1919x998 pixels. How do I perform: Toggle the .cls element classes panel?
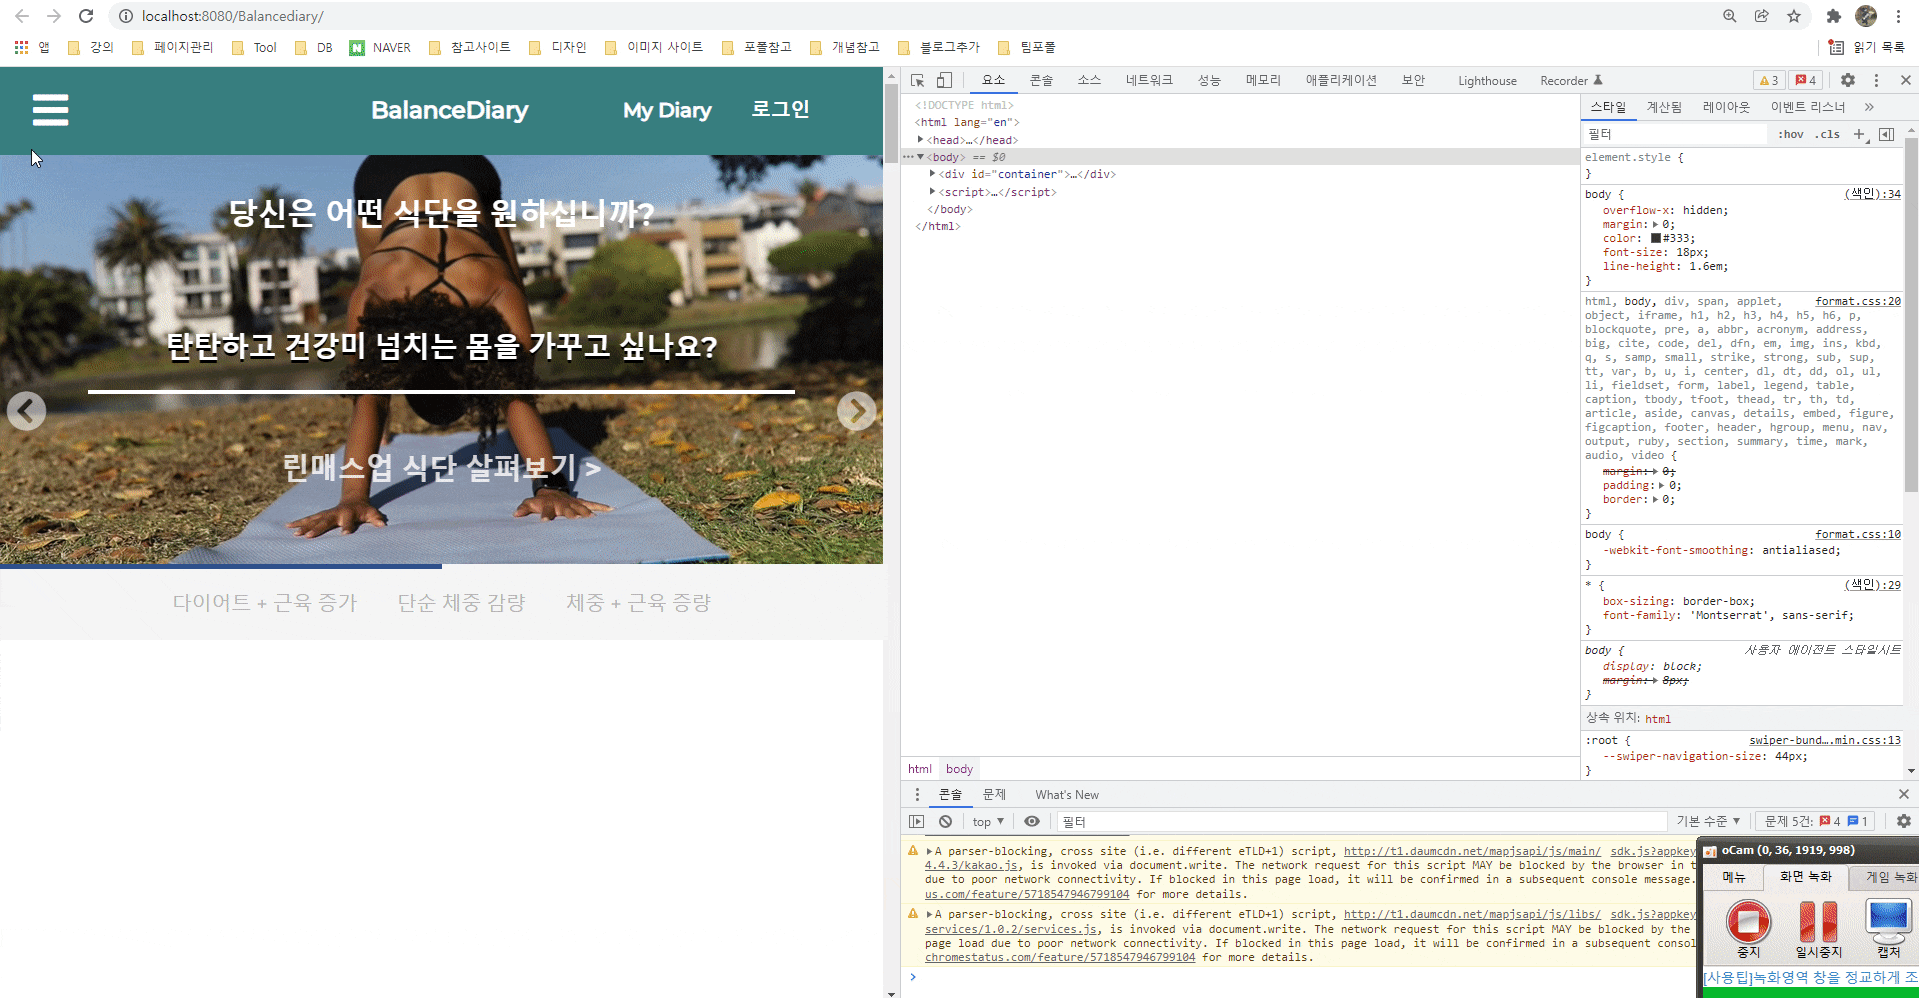(x=1828, y=134)
